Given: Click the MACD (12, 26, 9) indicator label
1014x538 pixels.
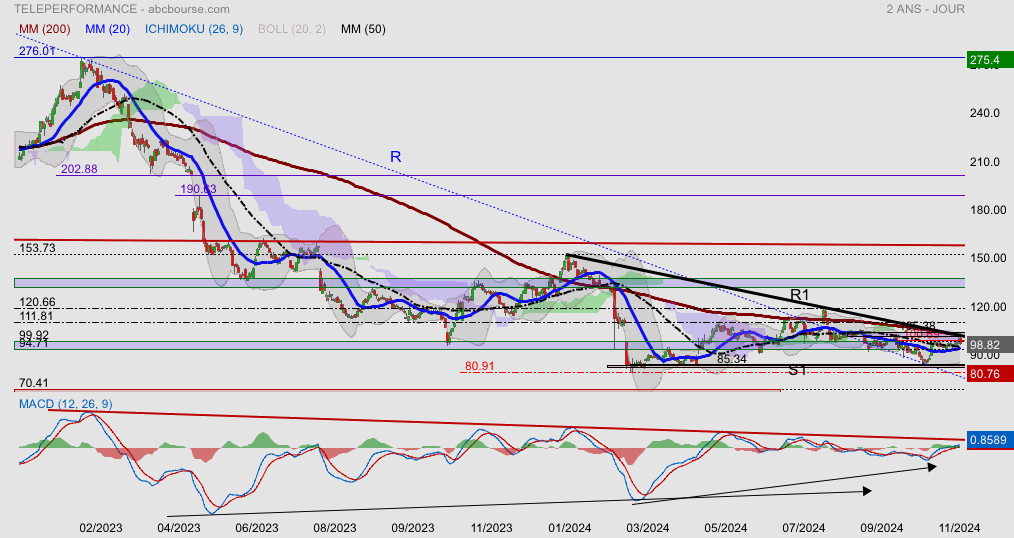Looking at the screenshot, I should click(x=65, y=404).
